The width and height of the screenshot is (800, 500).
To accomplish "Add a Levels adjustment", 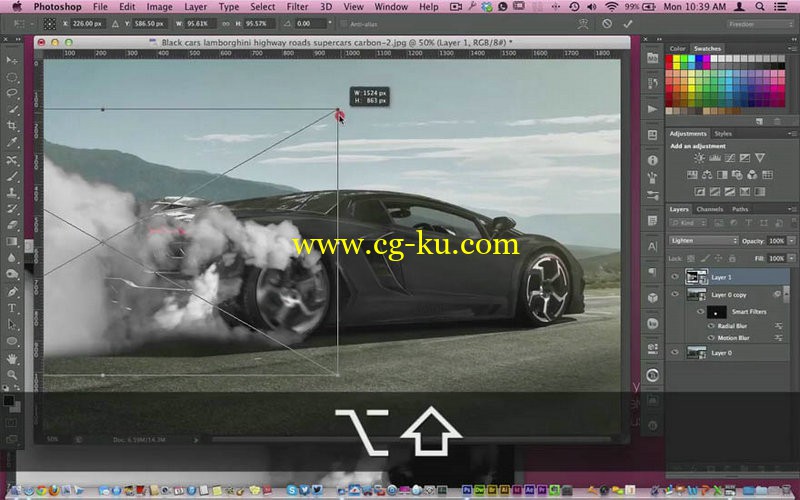I will point(714,158).
